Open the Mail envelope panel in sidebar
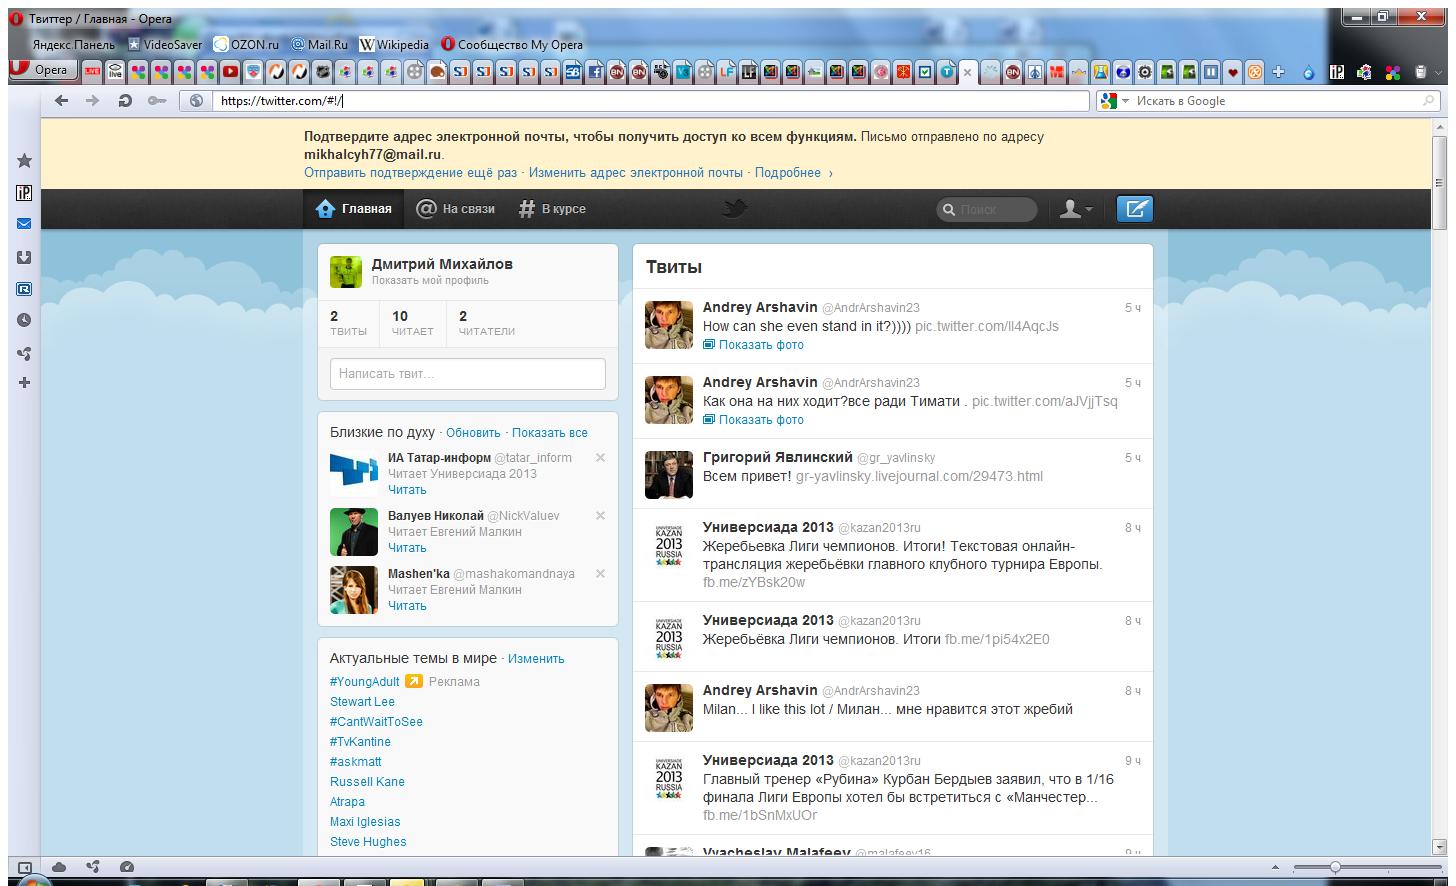The width and height of the screenshot is (1456, 886). coord(24,224)
